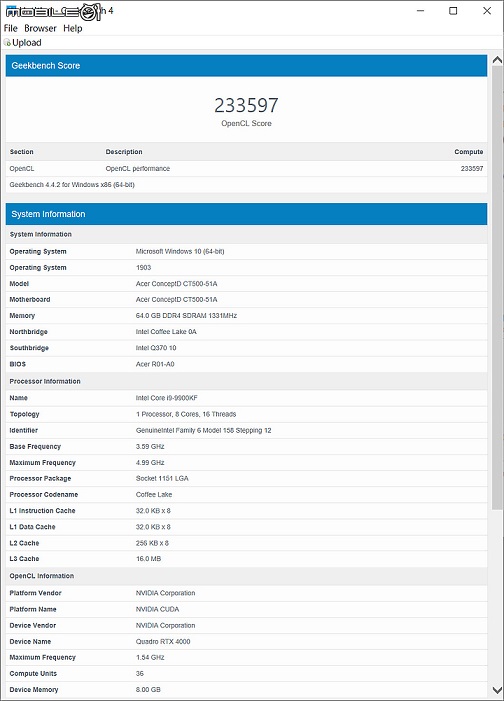Select '64.0 GB DDR4 SDRAM 1331MHz' memory value
The width and height of the screenshot is (504, 701).
[186, 316]
